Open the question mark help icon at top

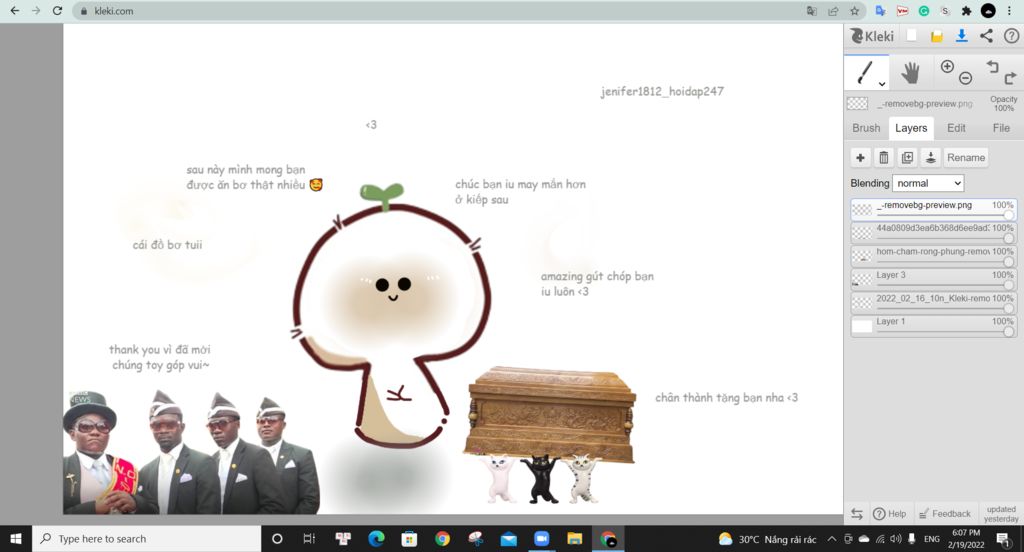coord(1011,36)
